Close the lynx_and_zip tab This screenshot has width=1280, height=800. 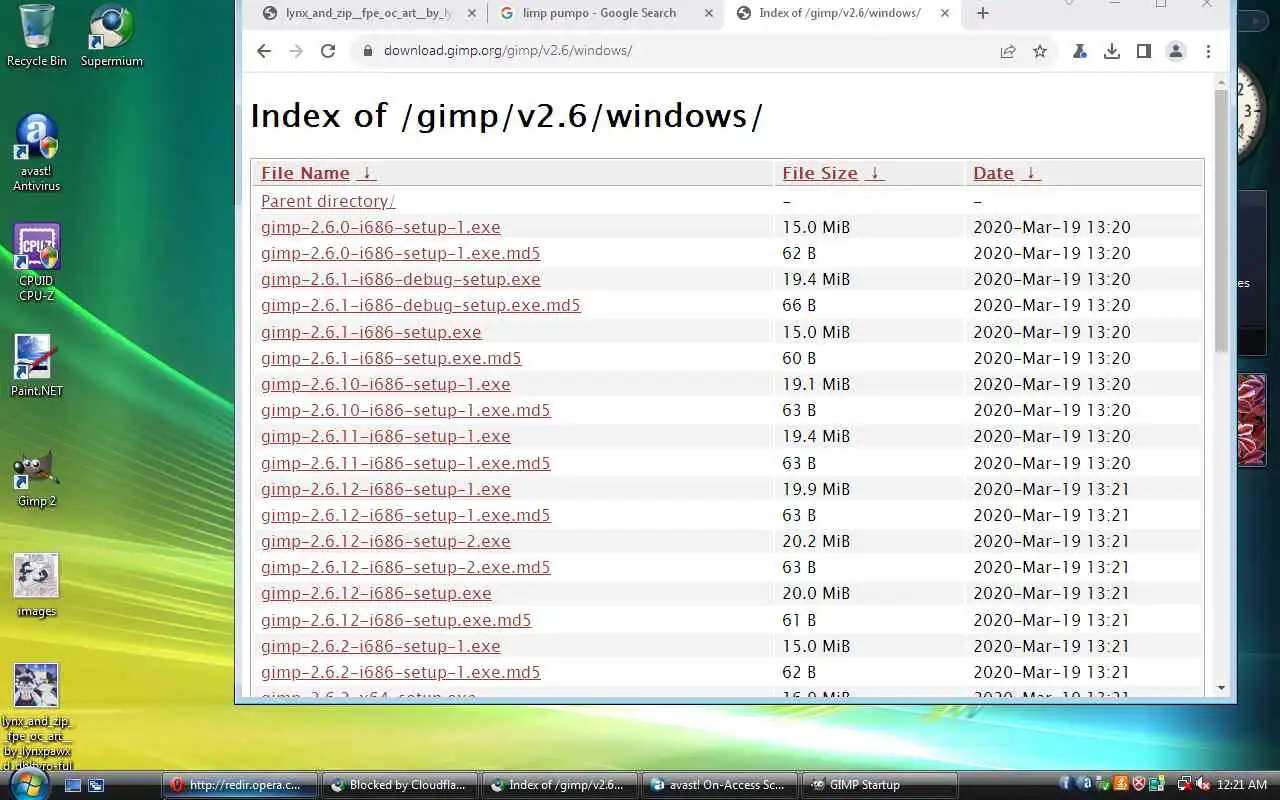(x=472, y=13)
